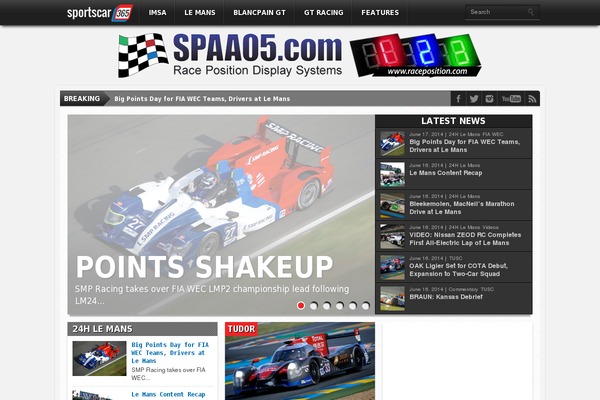The height and width of the screenshot is (400, 600).
Task: Open Nissan ZEOD RC video thumbnail
Action: pos(392,236)
